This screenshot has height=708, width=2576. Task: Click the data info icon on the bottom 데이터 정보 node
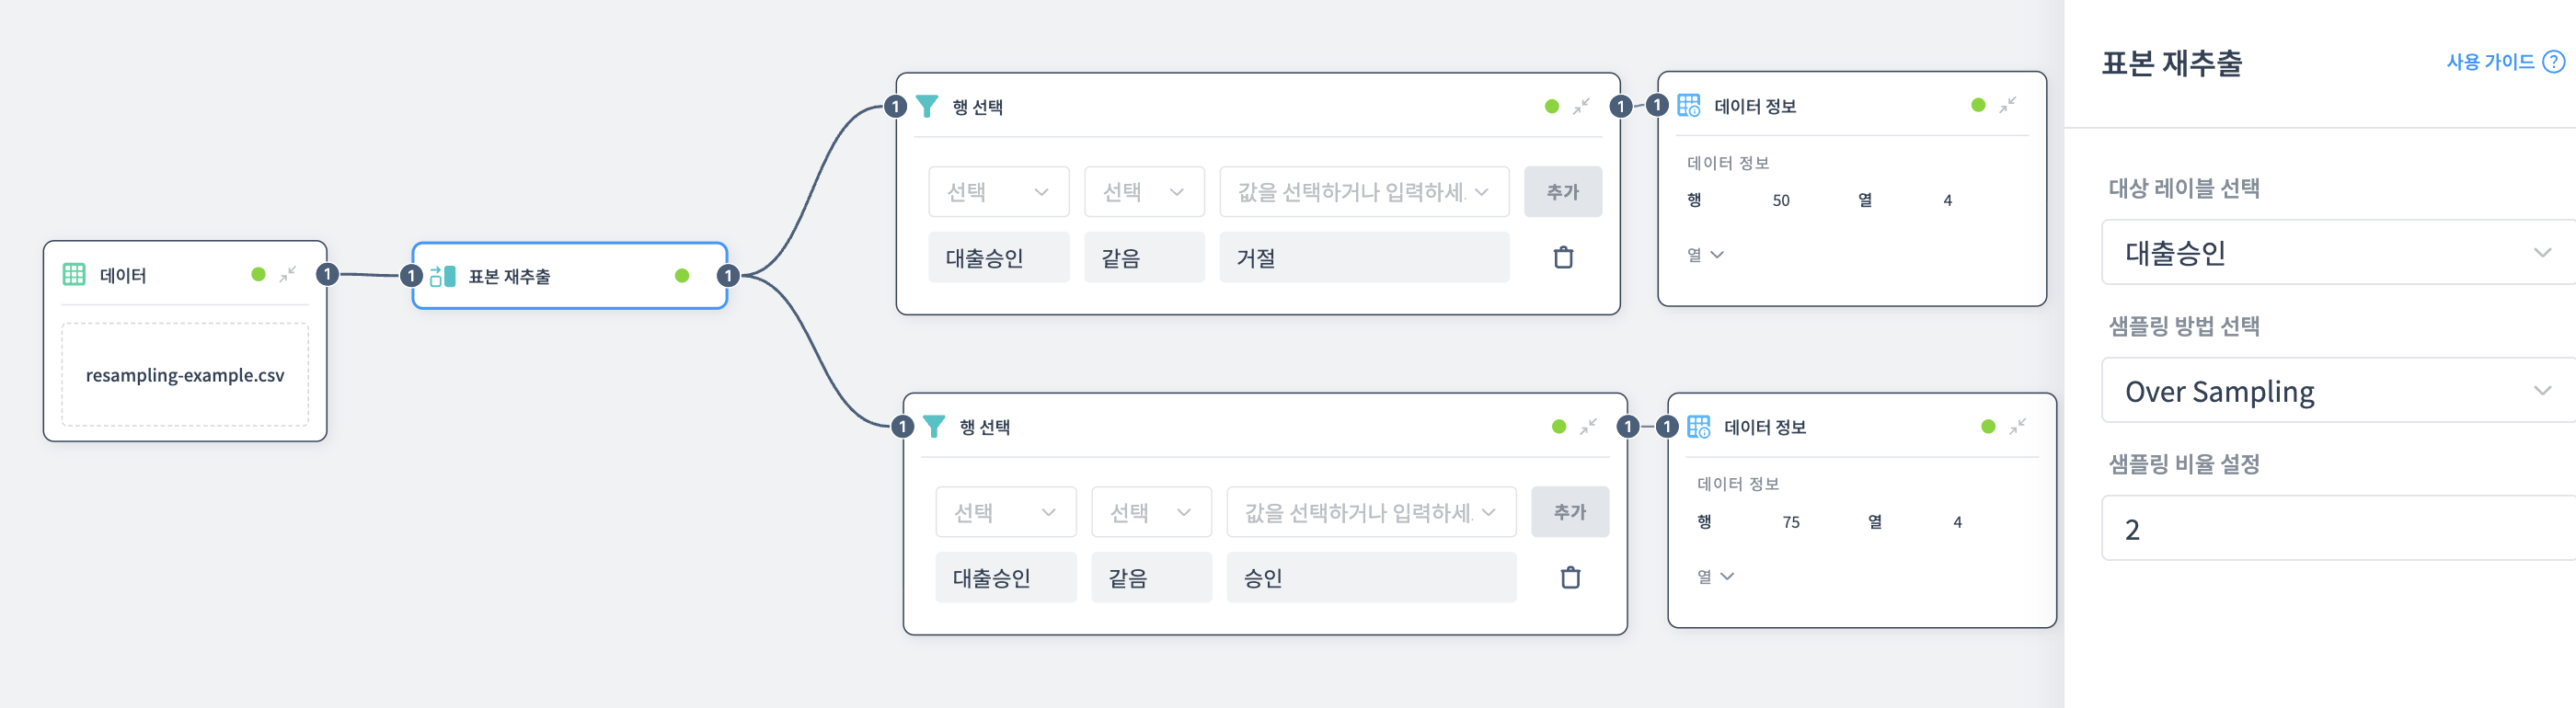1700,426
